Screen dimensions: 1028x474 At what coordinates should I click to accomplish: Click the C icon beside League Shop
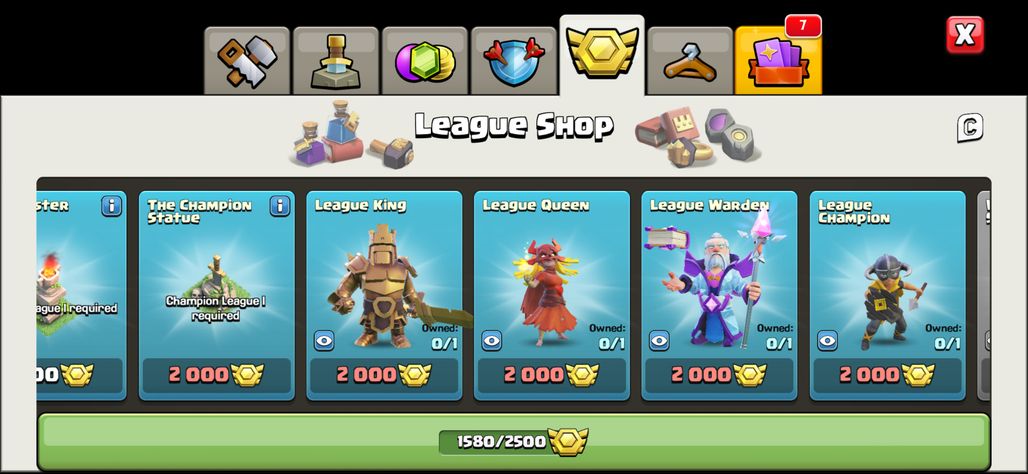coord(970,128)
